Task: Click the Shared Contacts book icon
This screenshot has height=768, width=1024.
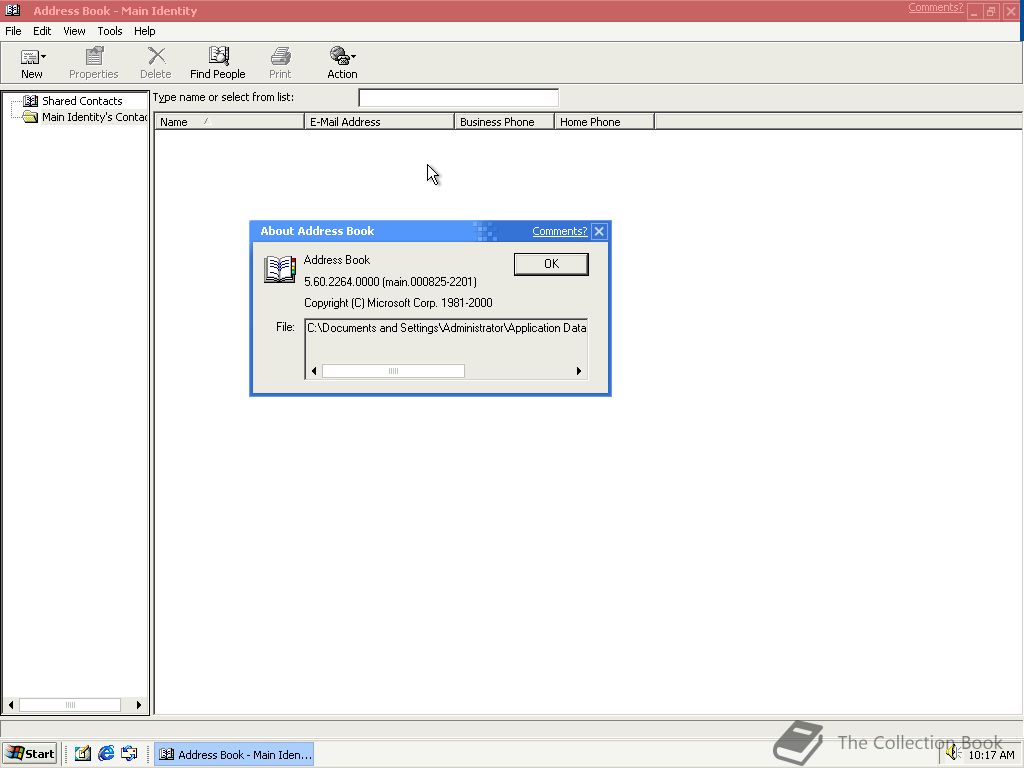Action: [x=30, y=101]
